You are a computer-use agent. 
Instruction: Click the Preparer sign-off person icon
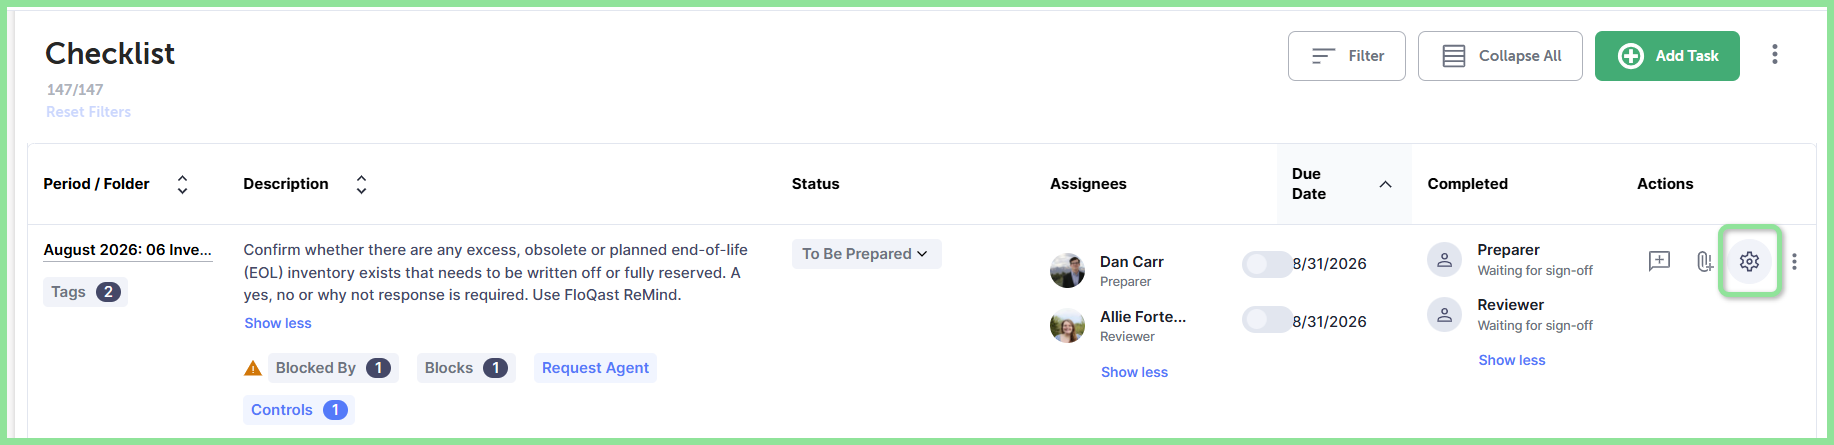pos(1444,260)
